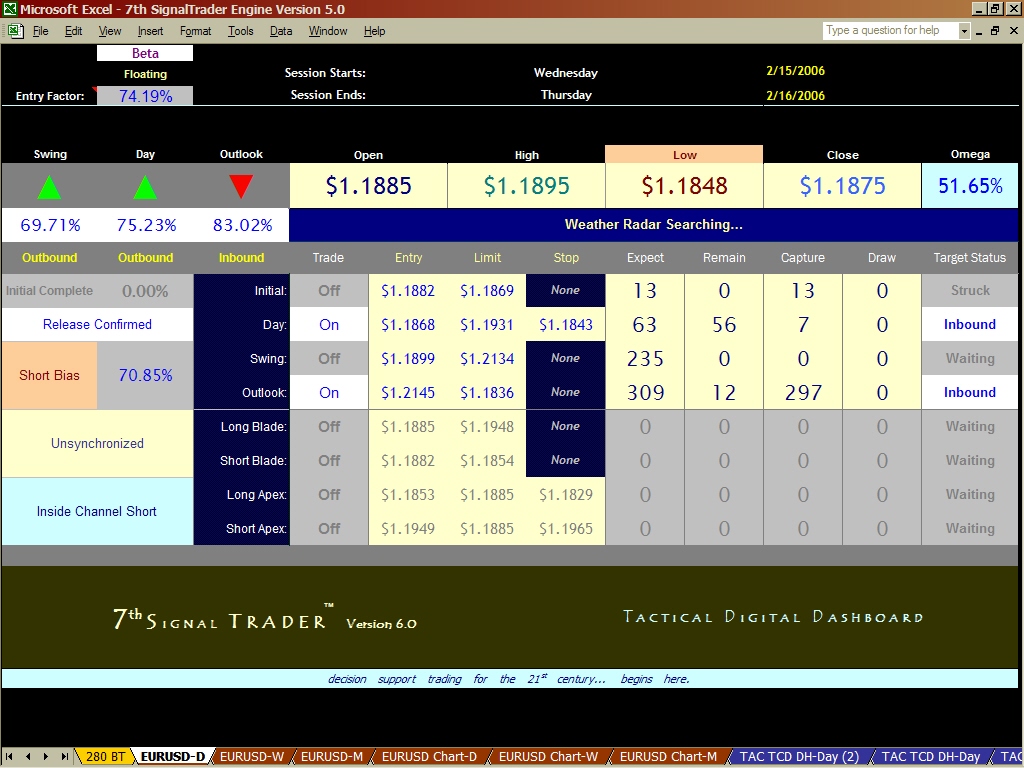Select the Day stop $1.1843 cell
1024x768 pixels.
(x=566, y=325)
